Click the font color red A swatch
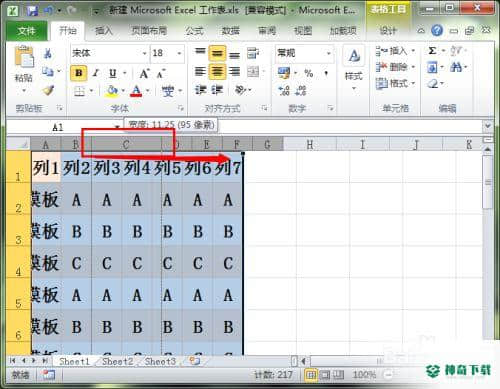Image resolution: width=500 pixels, height=389 pixels. click(x=136, y=90)
